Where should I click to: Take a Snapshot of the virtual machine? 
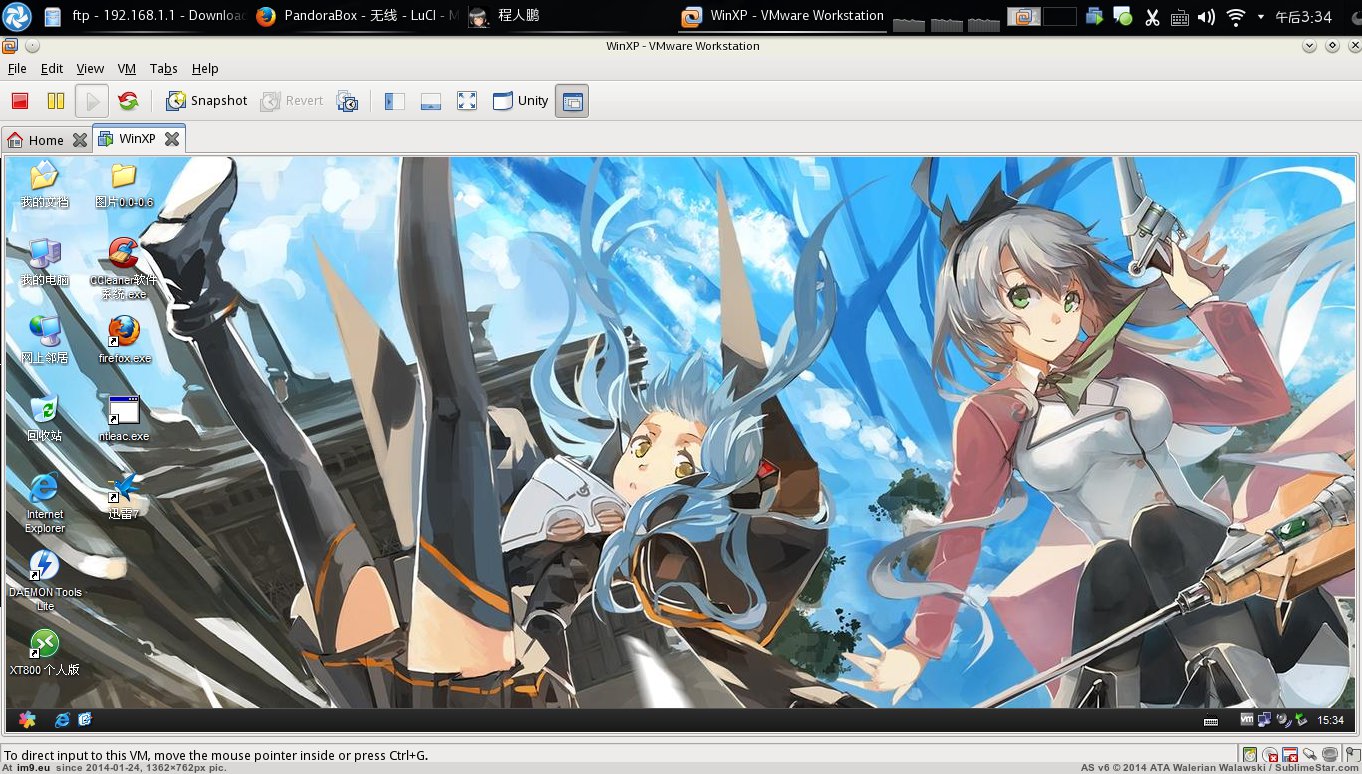click(x=207, y=101)
